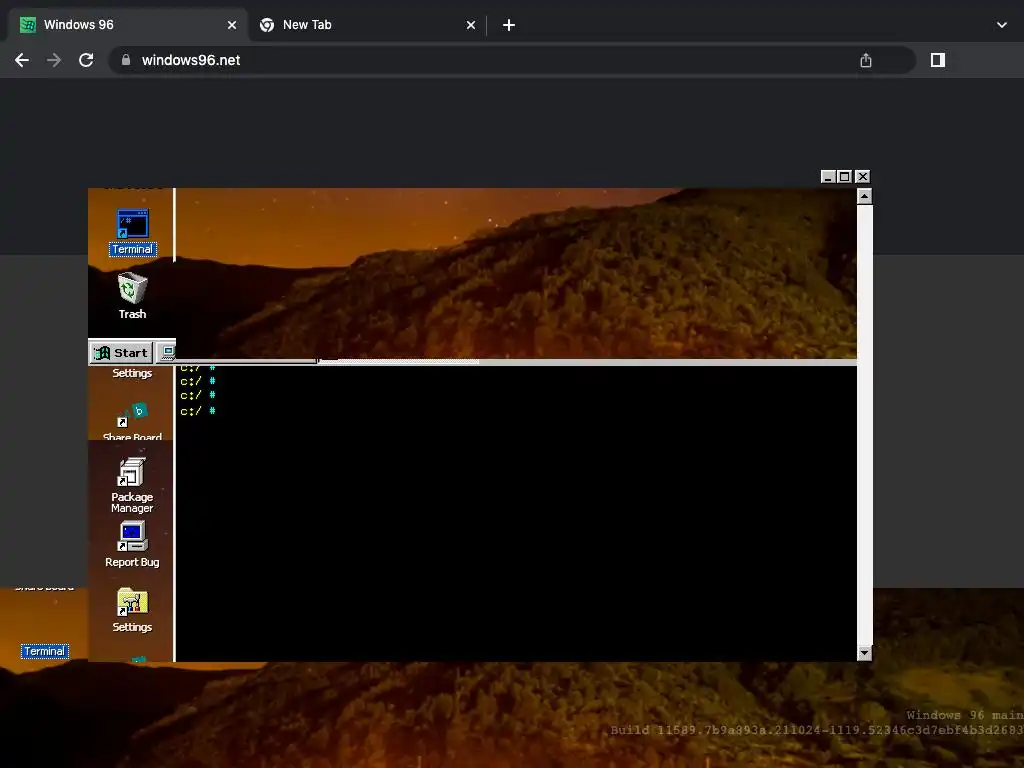
Task: Click the lock icon in address bar
Action: 126,60
